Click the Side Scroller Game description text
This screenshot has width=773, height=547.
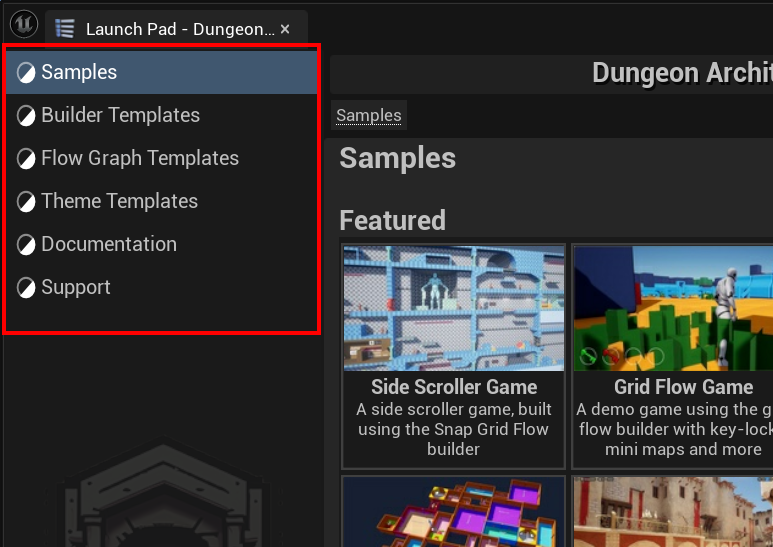[454, 429]
